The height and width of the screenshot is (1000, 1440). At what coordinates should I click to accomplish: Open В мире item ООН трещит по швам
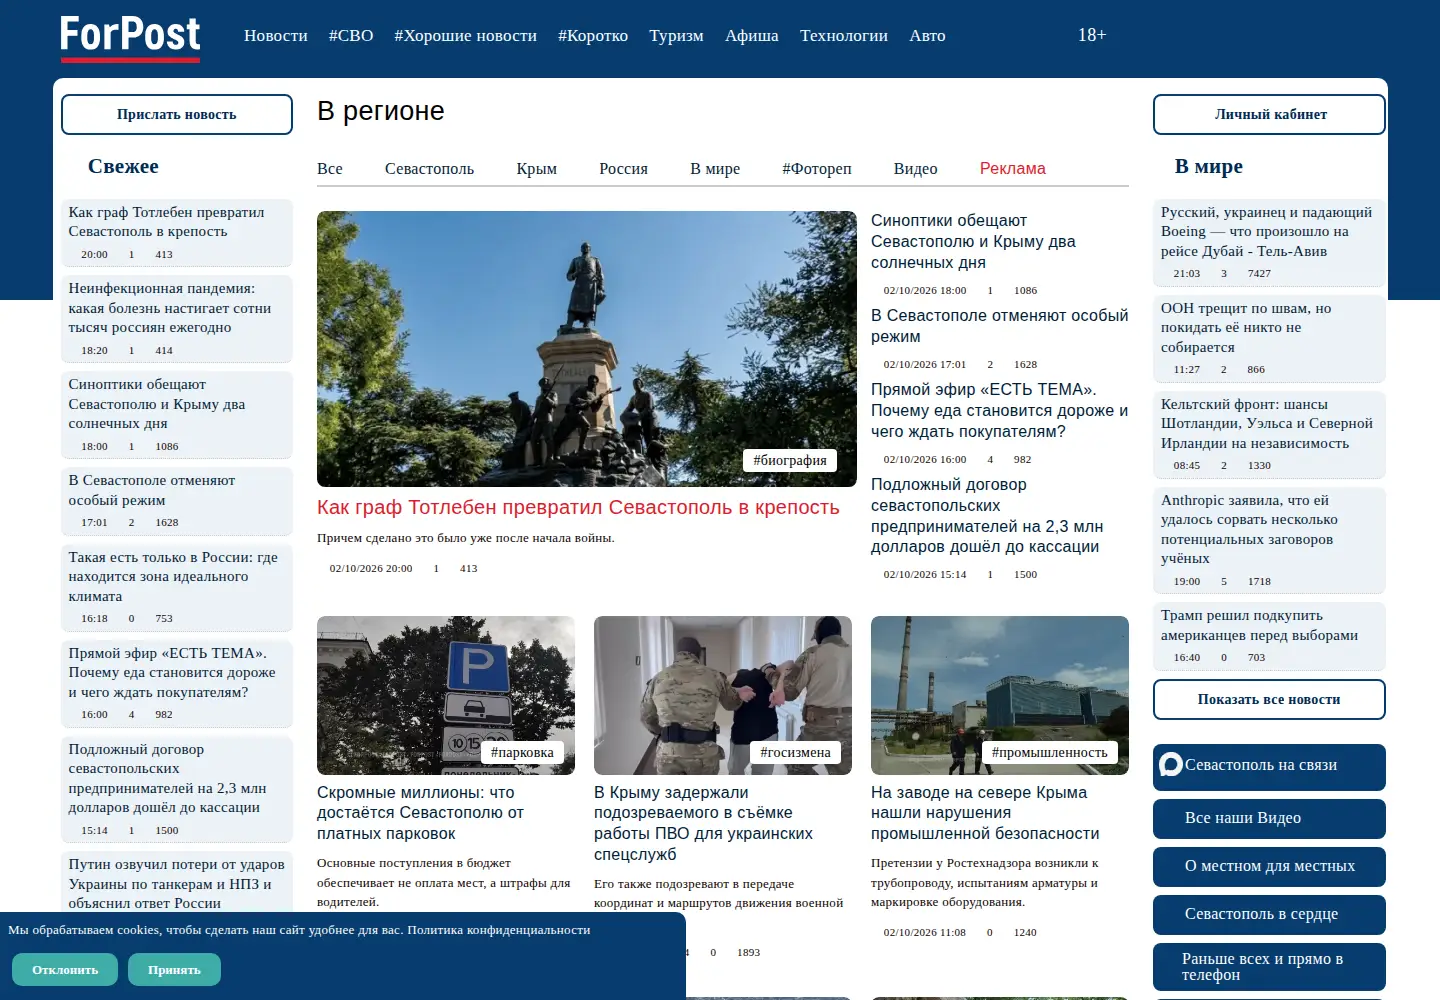[x=1246, y=327]
